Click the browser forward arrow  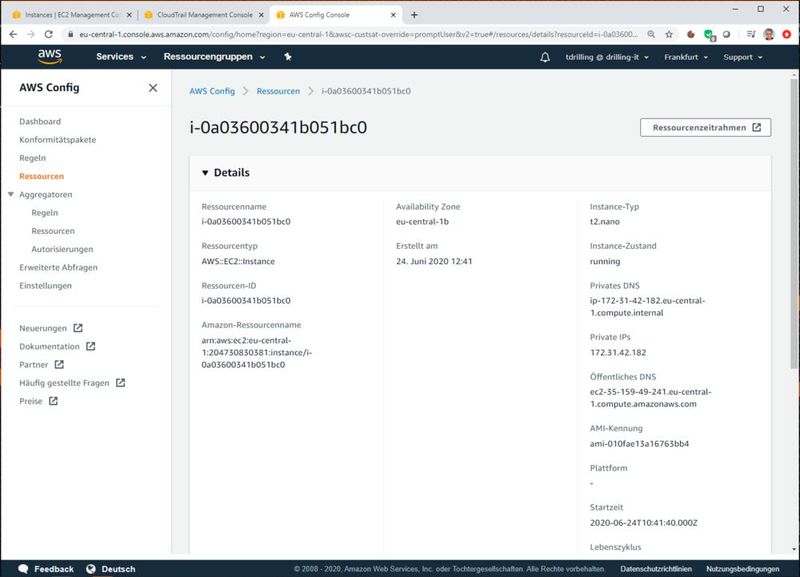pyautogui.click(x=31, y=34)
